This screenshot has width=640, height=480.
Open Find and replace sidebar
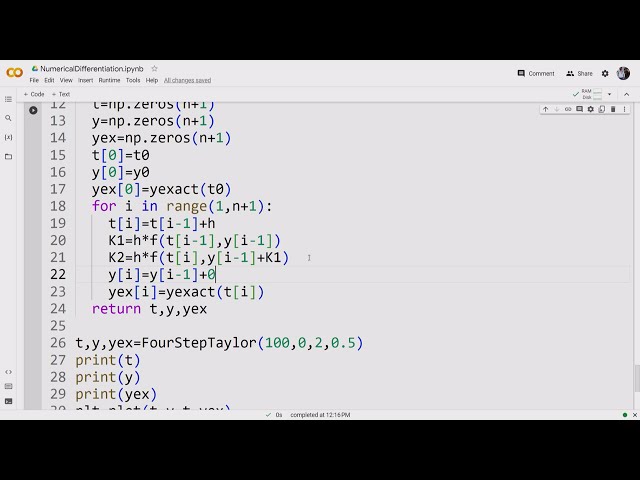tap(8, 118)
